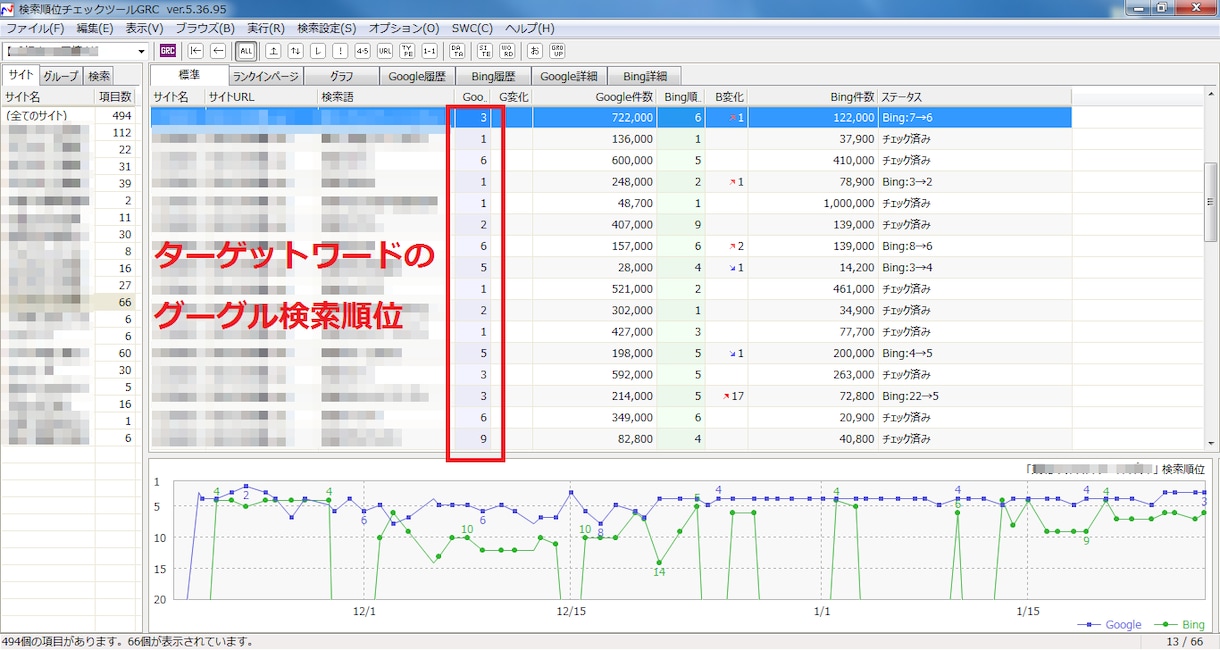Select the row with status Bing:7→6

point(611,117)
